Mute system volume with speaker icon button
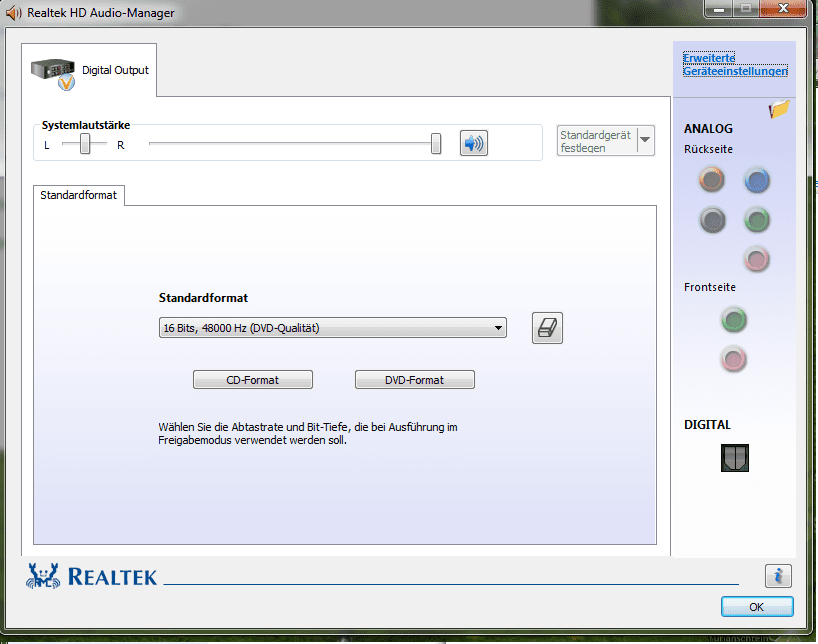This screenshot has height=644, width=818. click(x=474, y=143)
